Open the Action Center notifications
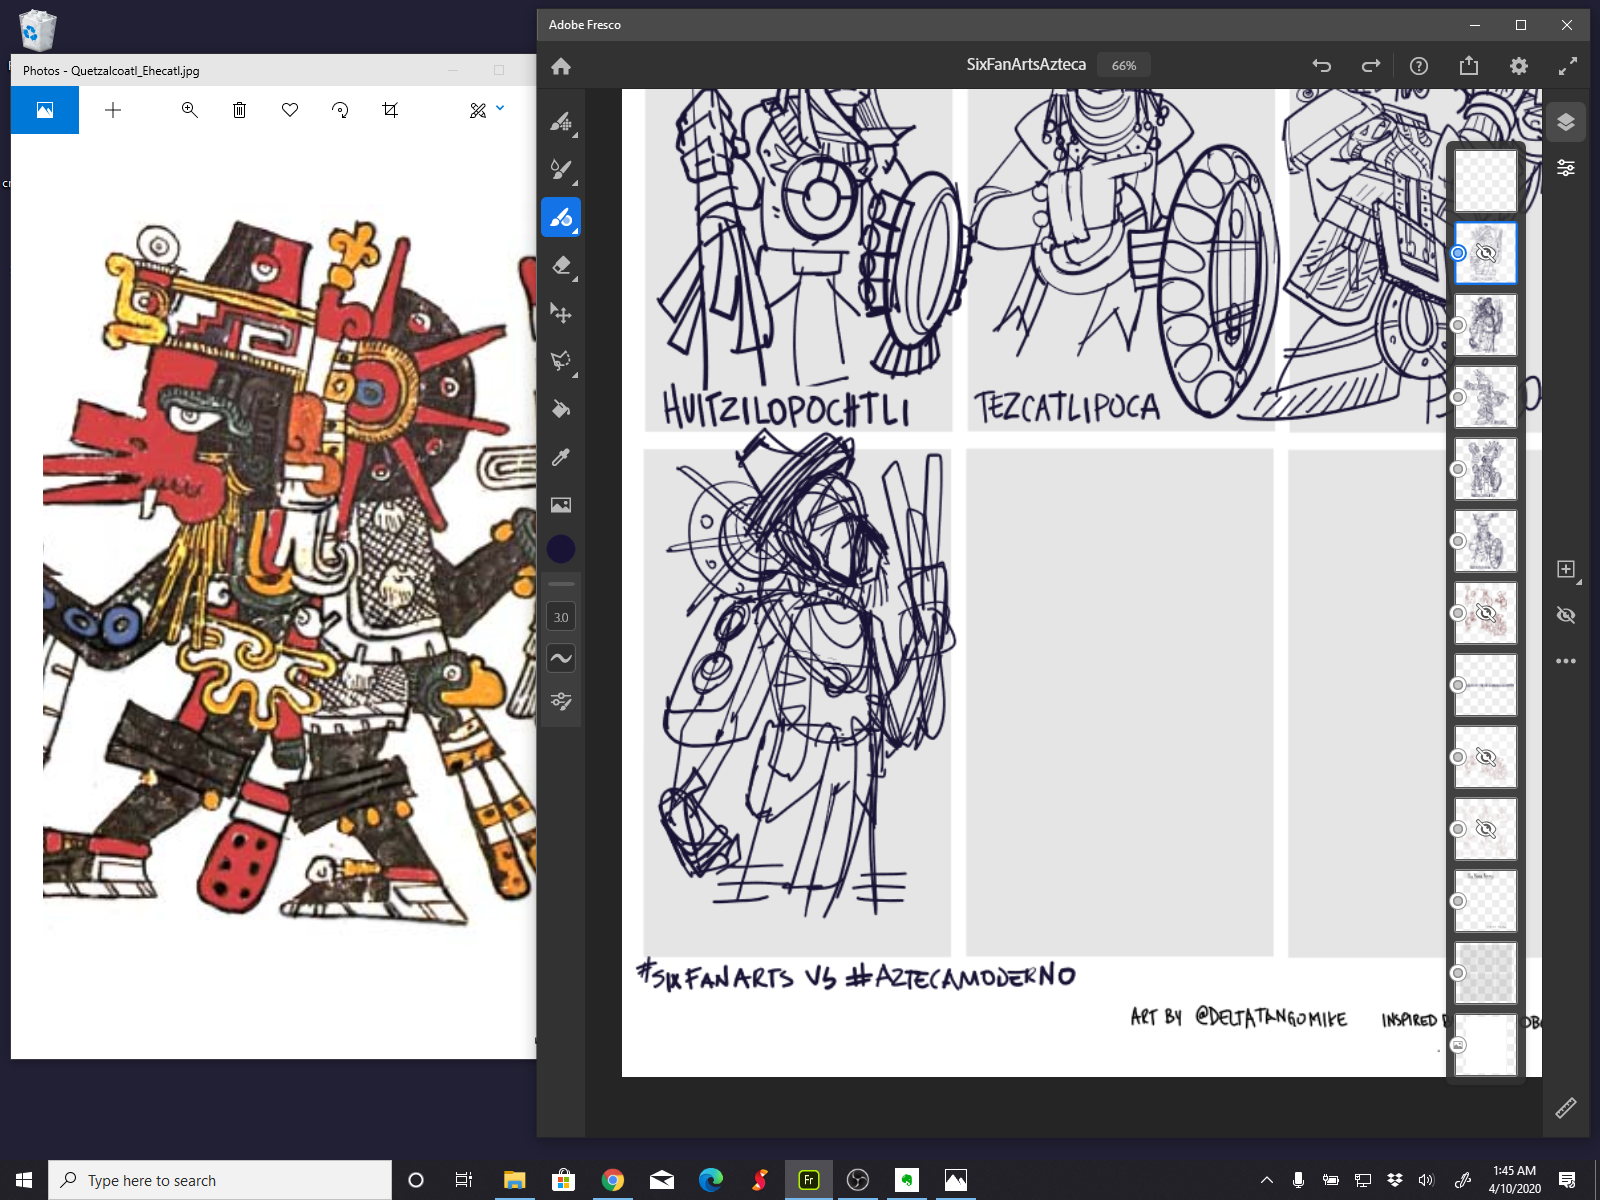Viewport: 1600px width, 1200px height. click(1567, 1180)
